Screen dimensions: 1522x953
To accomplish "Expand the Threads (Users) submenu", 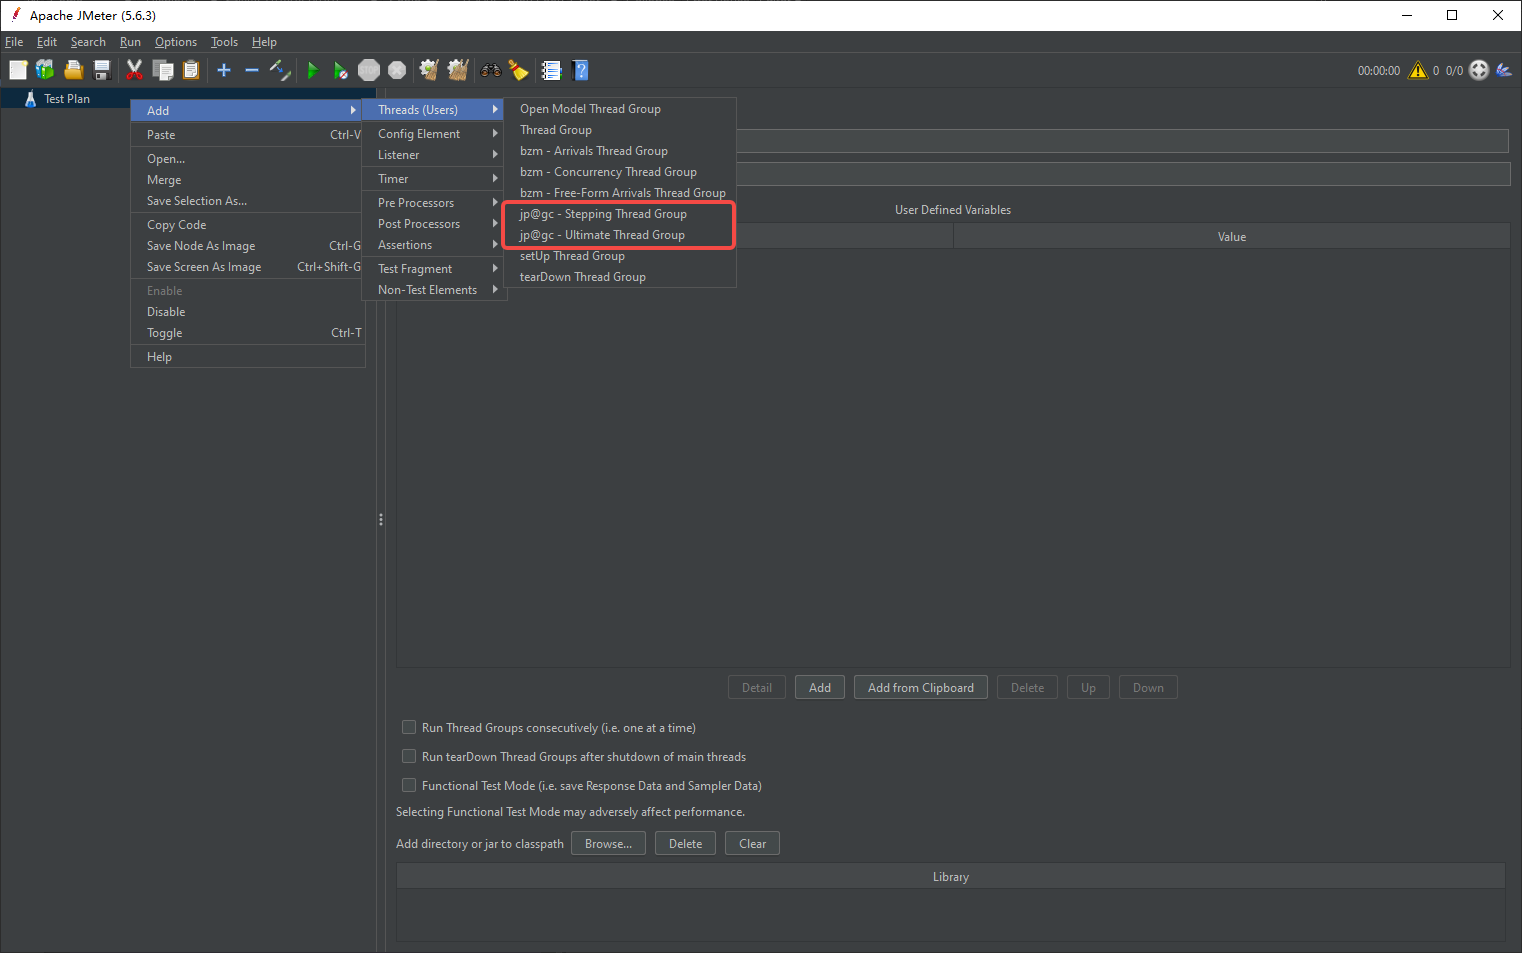I will [x=433, y=110].
